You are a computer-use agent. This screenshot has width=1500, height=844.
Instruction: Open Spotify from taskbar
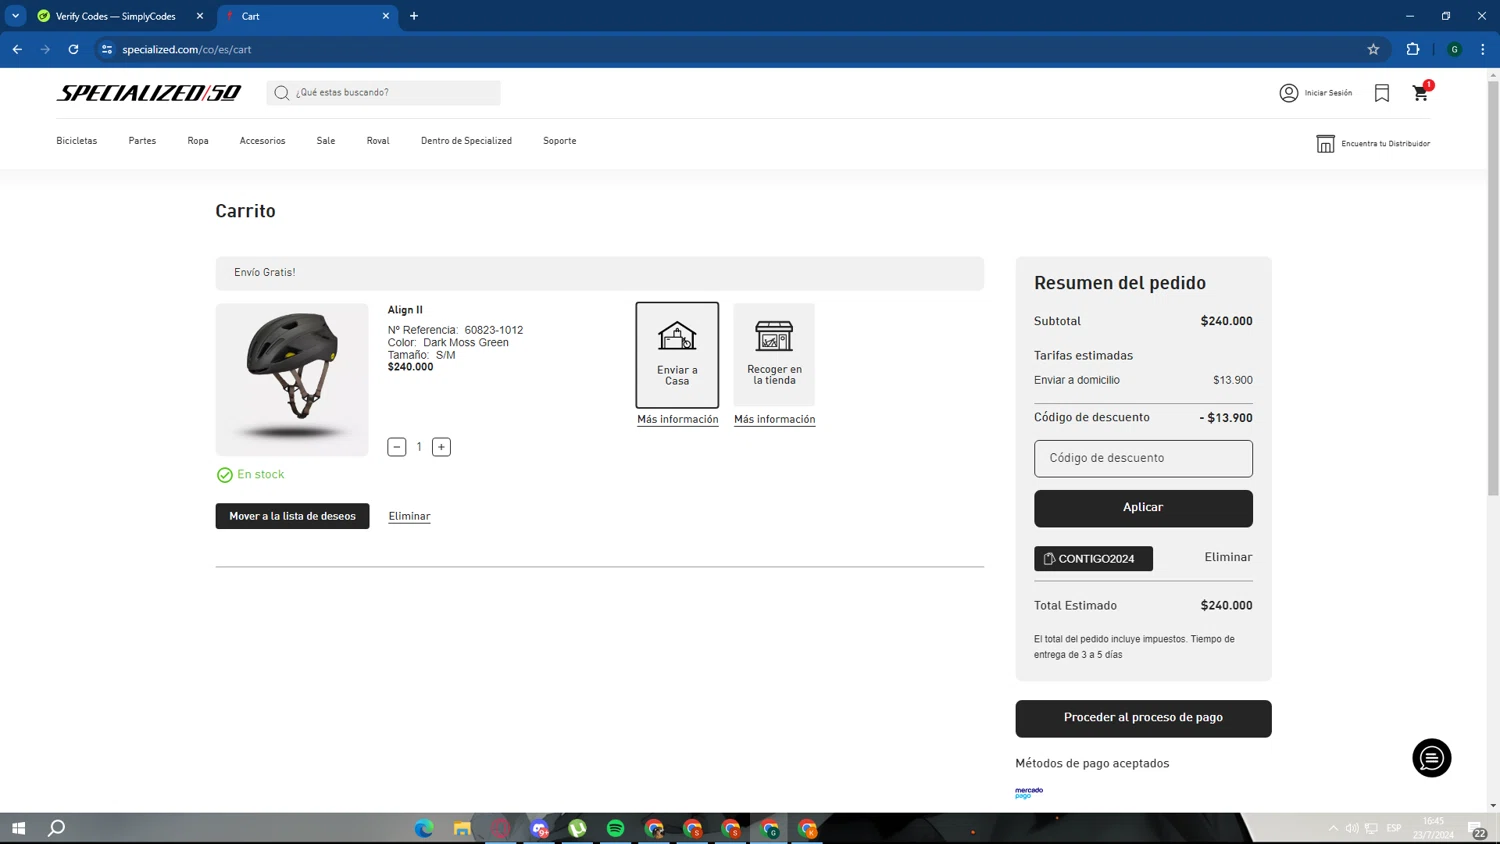click(x=616, y=828)
